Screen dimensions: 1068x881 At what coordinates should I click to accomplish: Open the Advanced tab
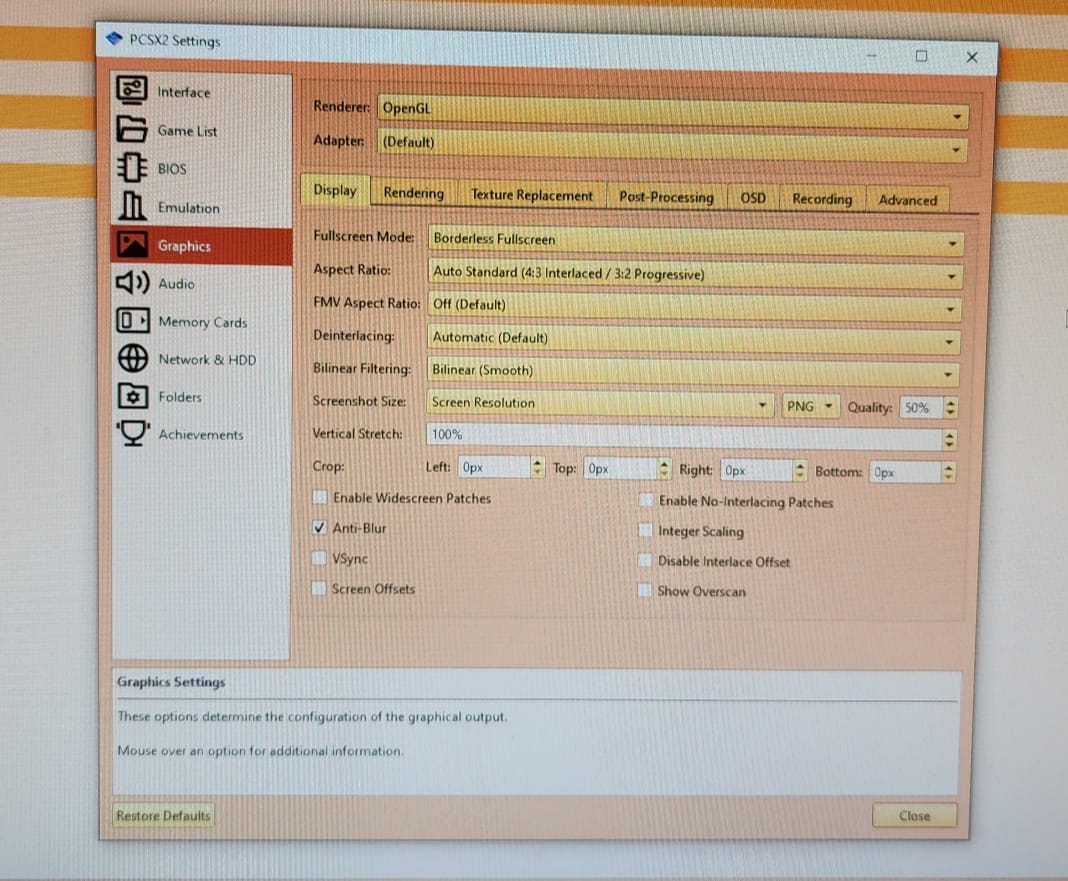(x=907, y=200)
